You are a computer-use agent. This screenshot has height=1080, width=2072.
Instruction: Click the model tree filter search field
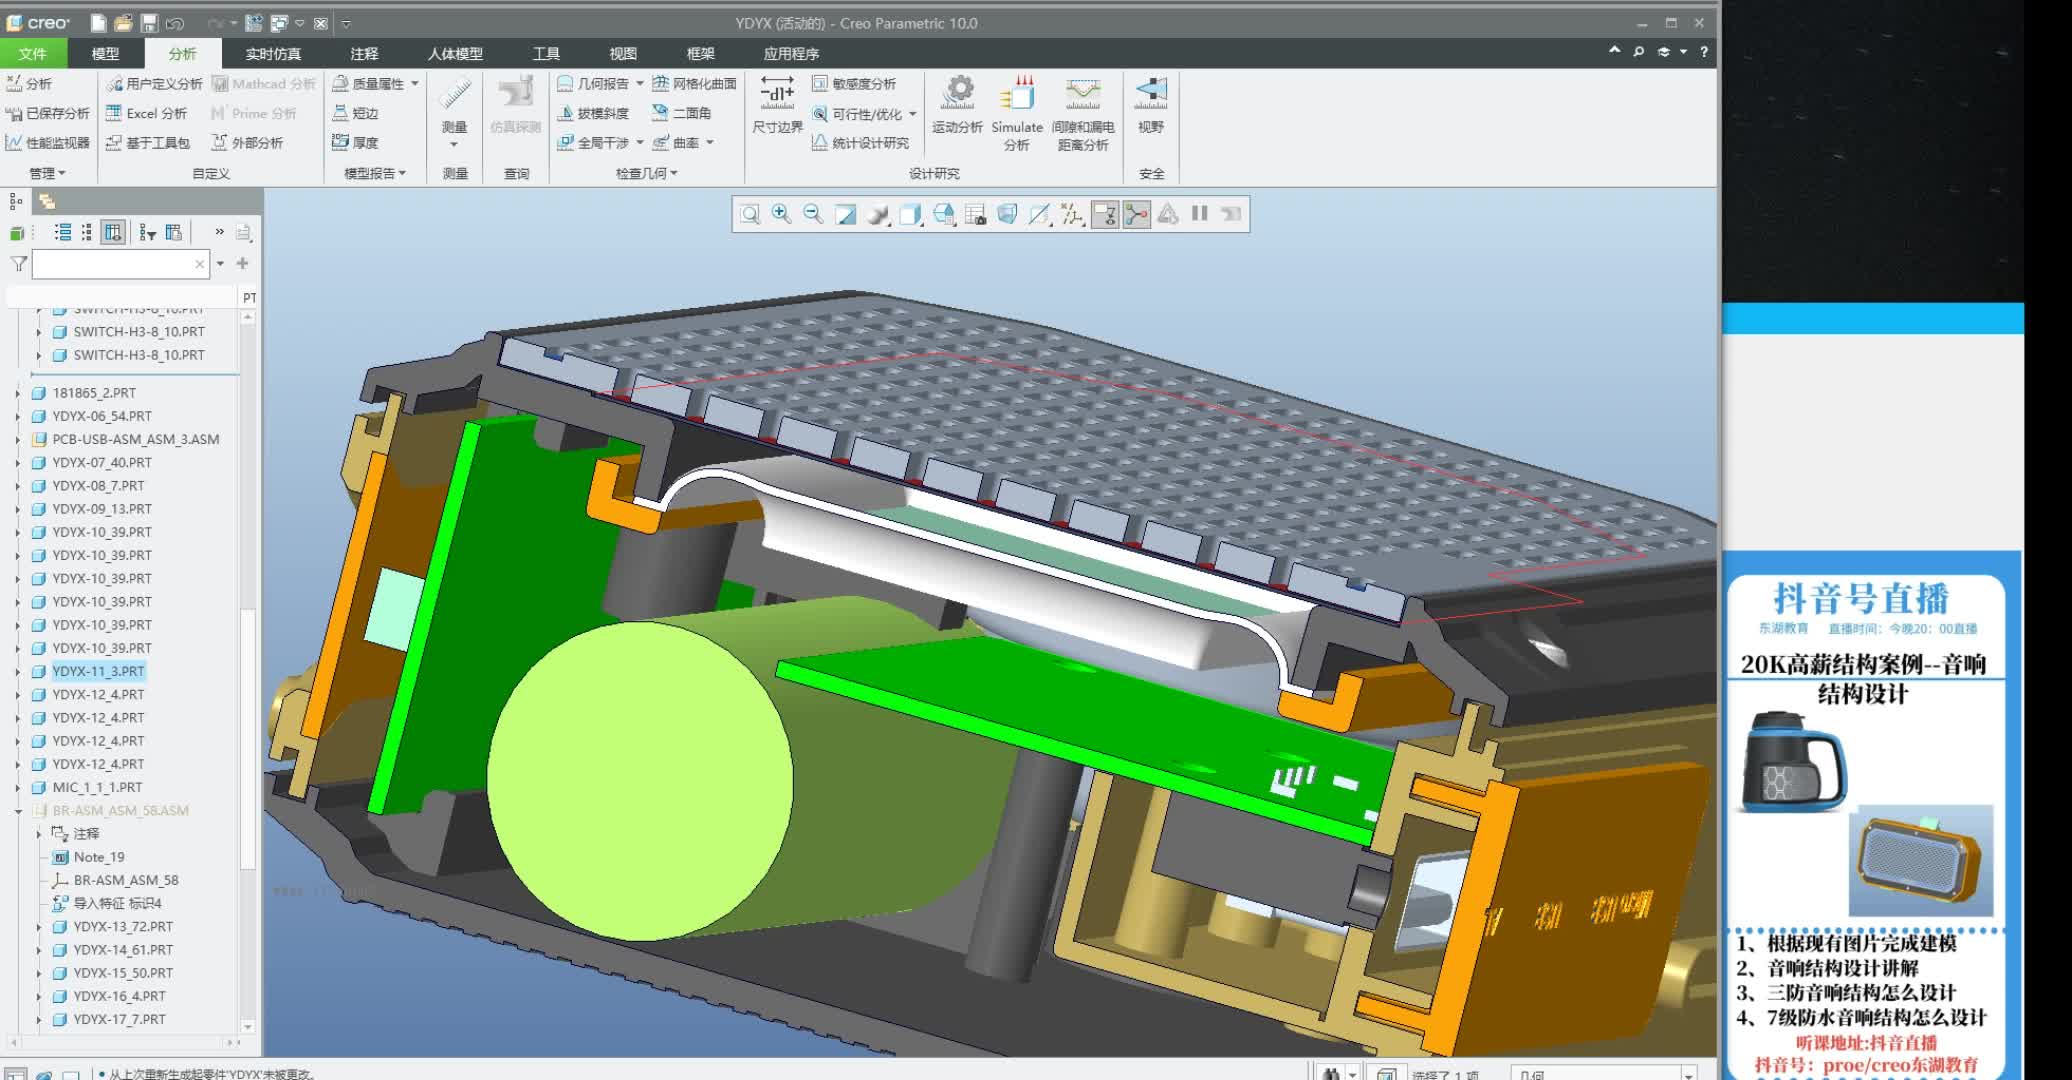[x=113, y=264]
